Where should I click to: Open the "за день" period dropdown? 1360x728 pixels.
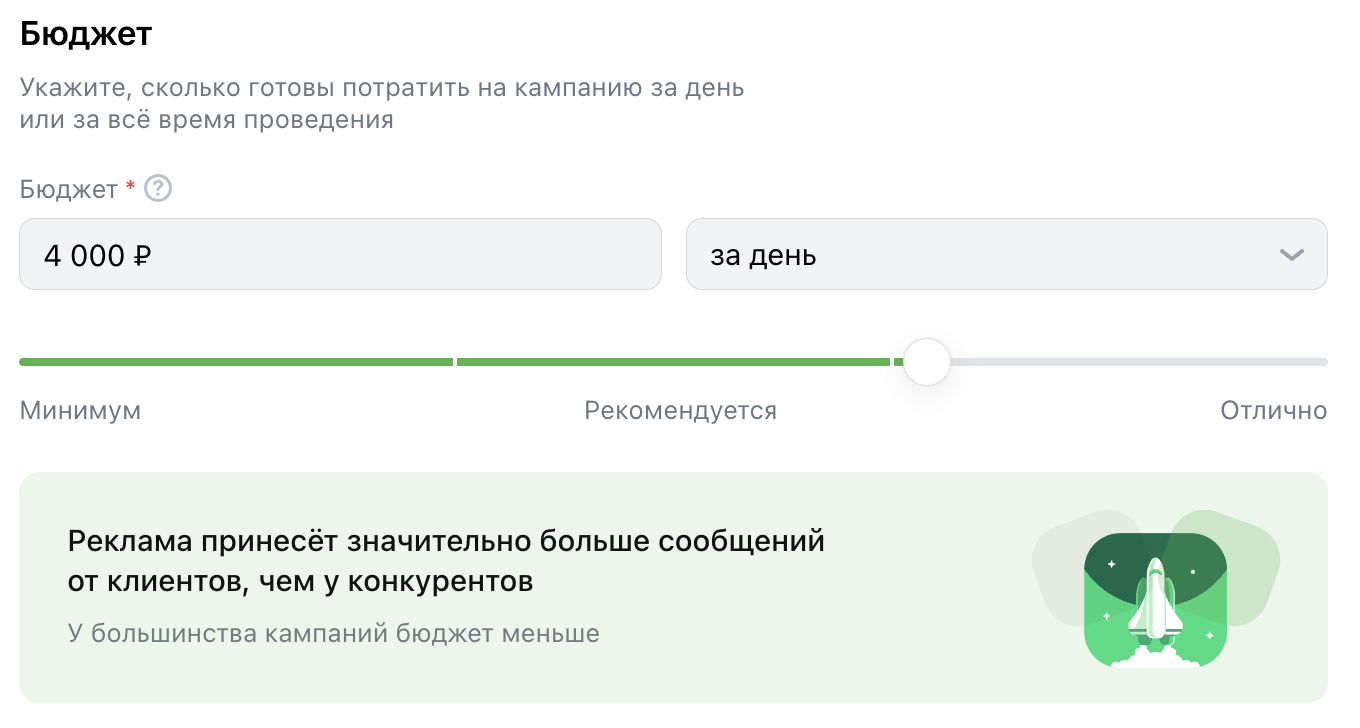click(x=1006, y=255)
